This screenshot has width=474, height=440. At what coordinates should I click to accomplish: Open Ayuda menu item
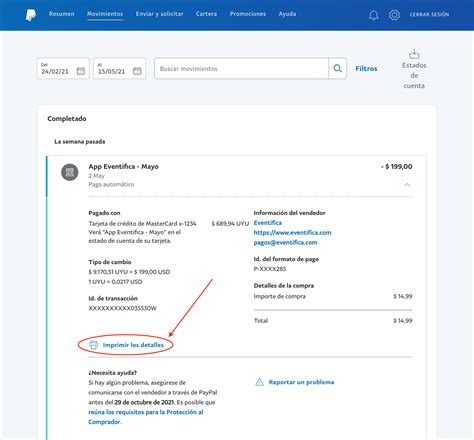click(x=287, y=14)
